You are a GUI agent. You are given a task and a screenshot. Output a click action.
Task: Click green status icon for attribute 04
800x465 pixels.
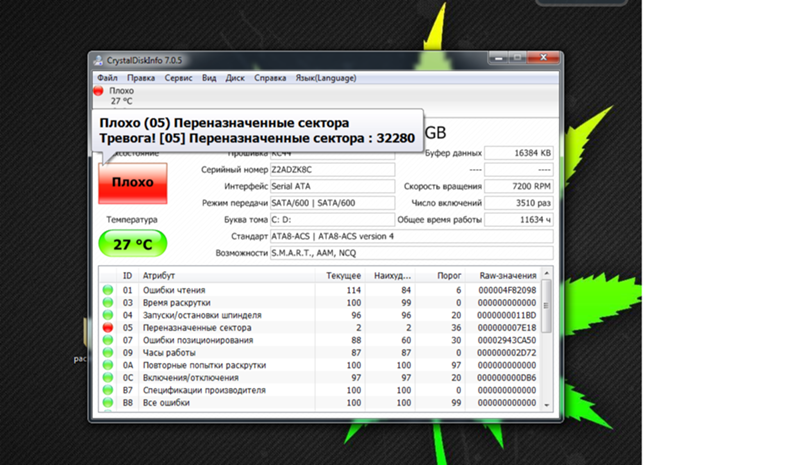(108, 315)
